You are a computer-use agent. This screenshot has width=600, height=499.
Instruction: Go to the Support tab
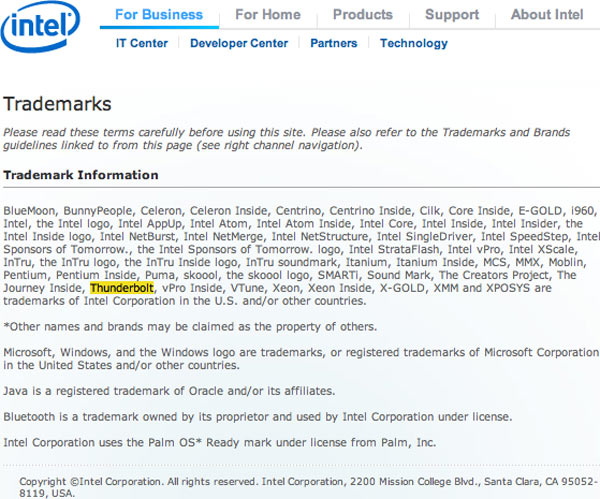pos(451,15)
